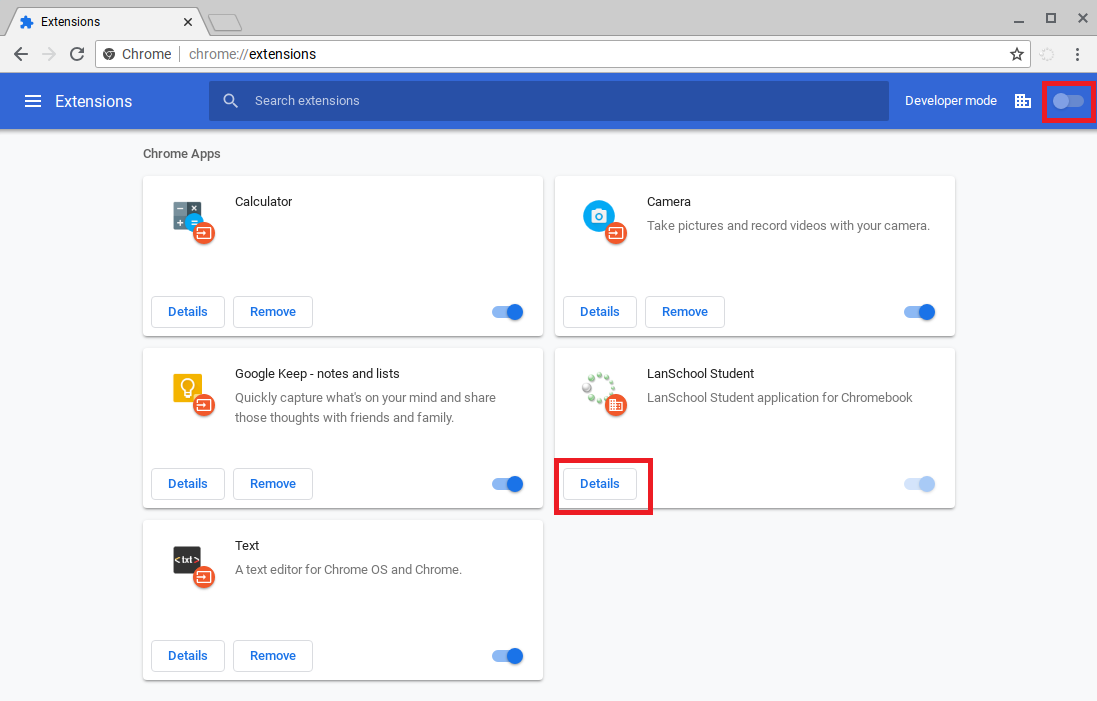This screenshot has height=701, width=1097.
Task: Open Google Keep Details
Action: [187, 484]
